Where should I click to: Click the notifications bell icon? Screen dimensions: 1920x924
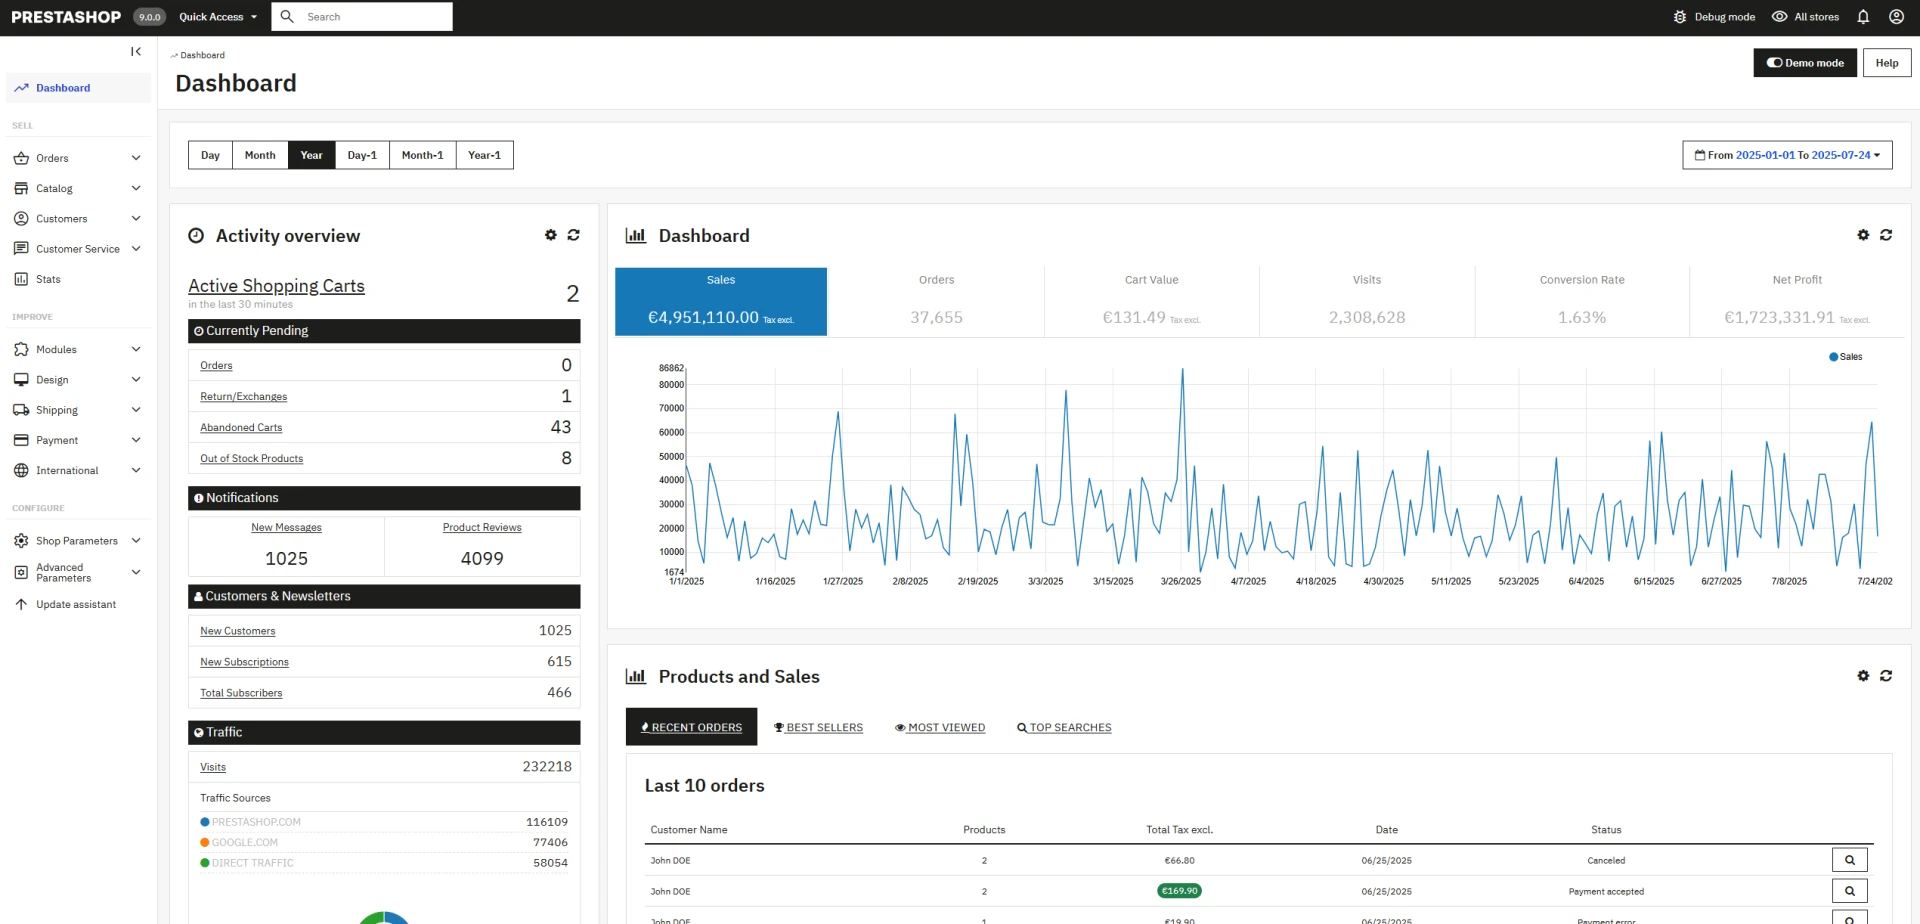click(1863, 17)
